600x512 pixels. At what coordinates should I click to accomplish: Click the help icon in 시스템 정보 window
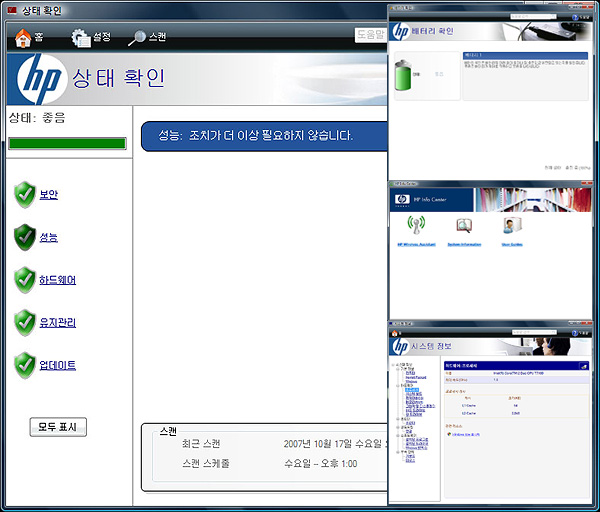click(x=575, y=333)
